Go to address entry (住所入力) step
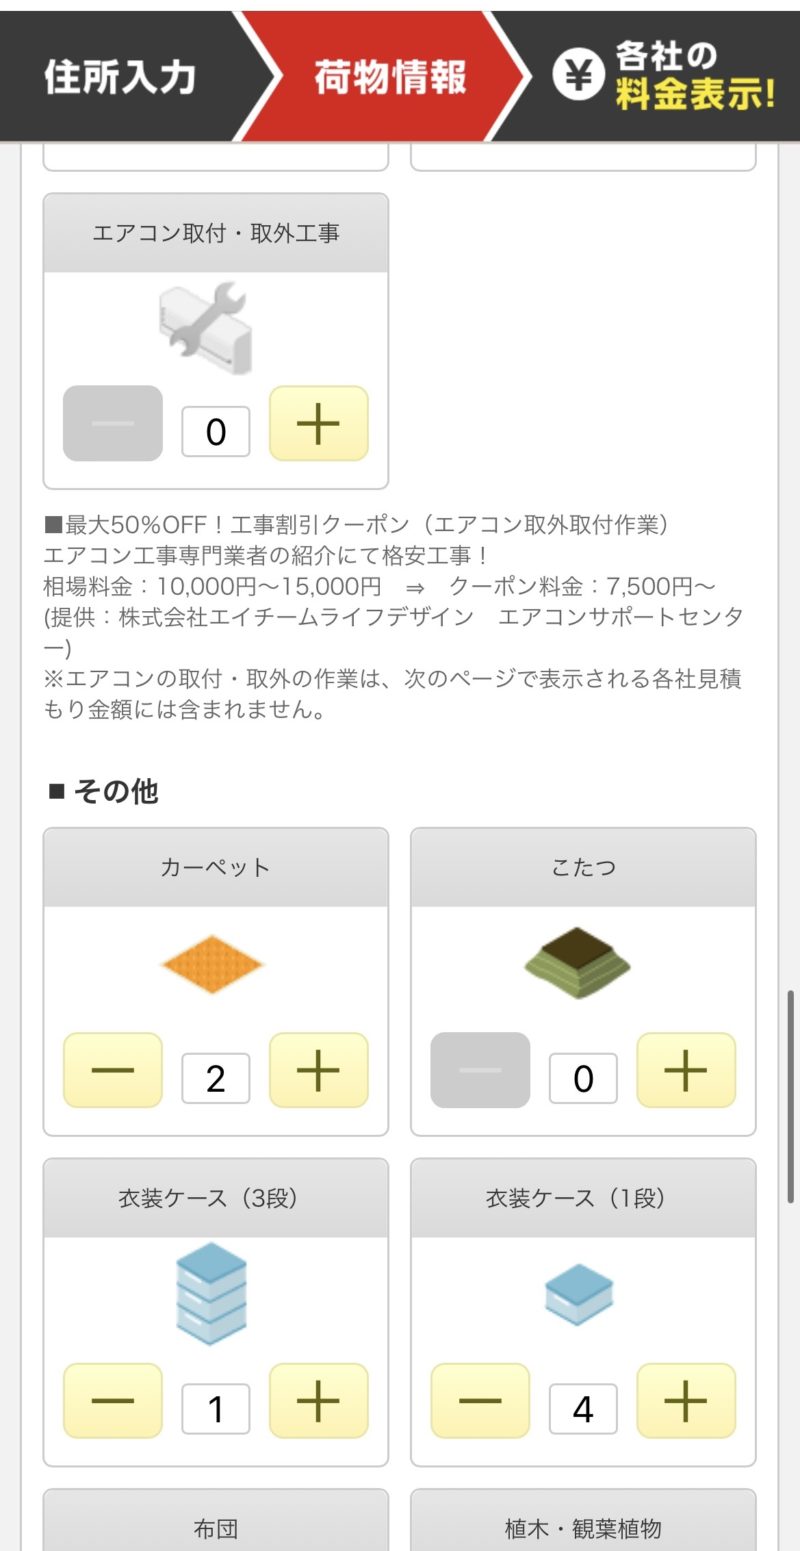 tap(119, 77)
